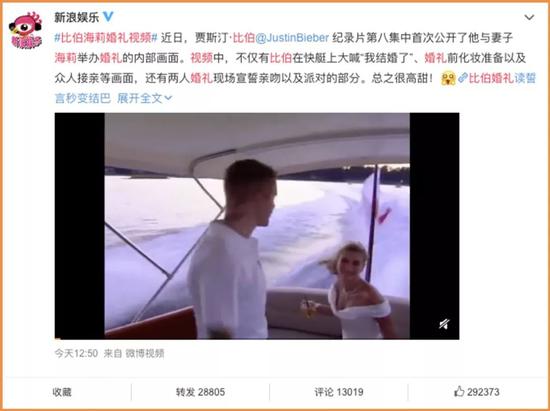The width and height of the screenshot is (550, 411).
Task: Unmute the video with the speaker icon
Action: tap(444, 324)
